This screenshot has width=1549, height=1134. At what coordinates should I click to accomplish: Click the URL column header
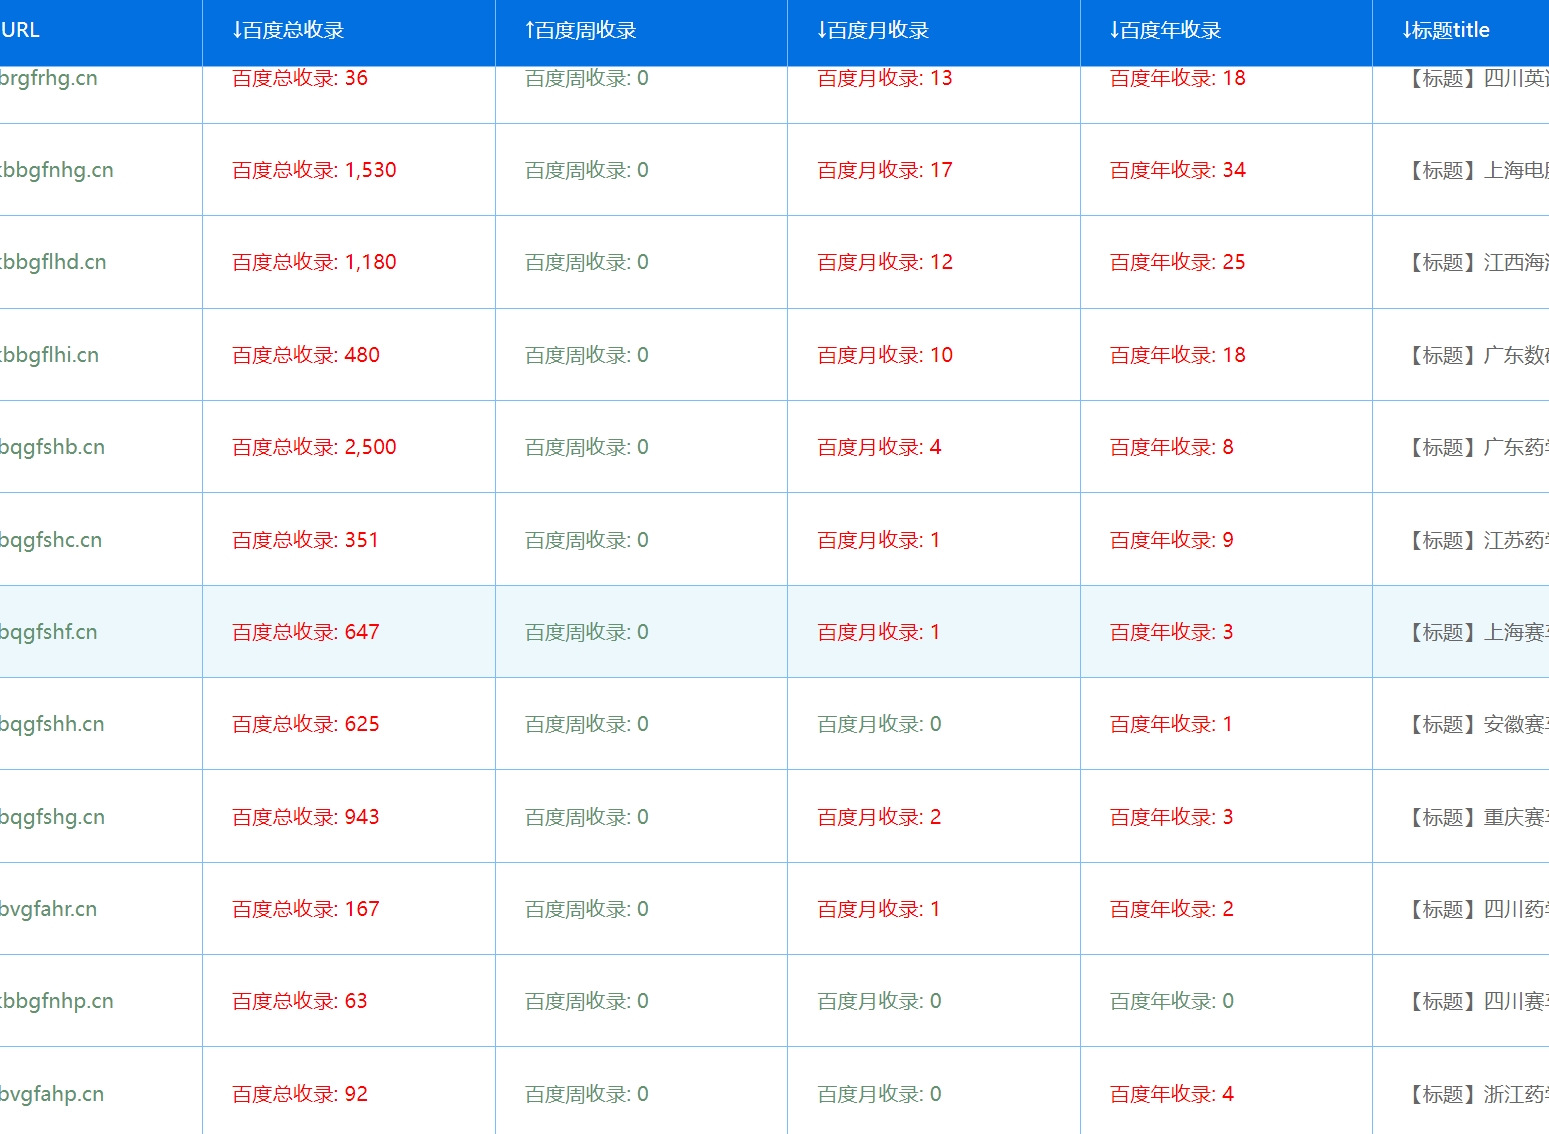point(20,30)
